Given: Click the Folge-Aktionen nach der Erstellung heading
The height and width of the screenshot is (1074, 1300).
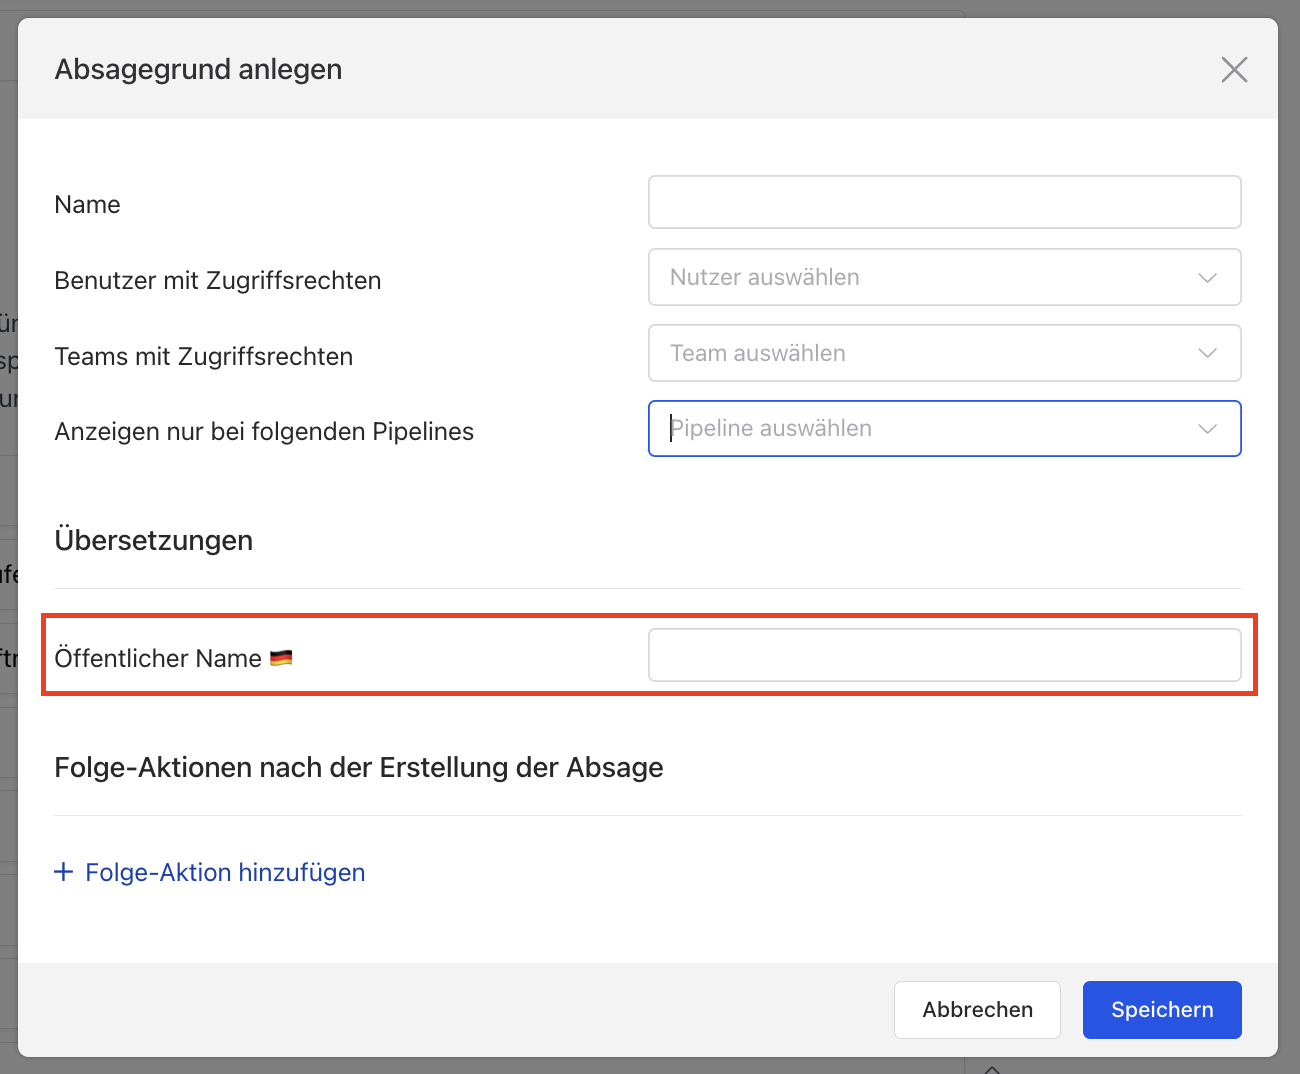Looking at the screenshot, I should pyautogui.click(x=359, y=767).
